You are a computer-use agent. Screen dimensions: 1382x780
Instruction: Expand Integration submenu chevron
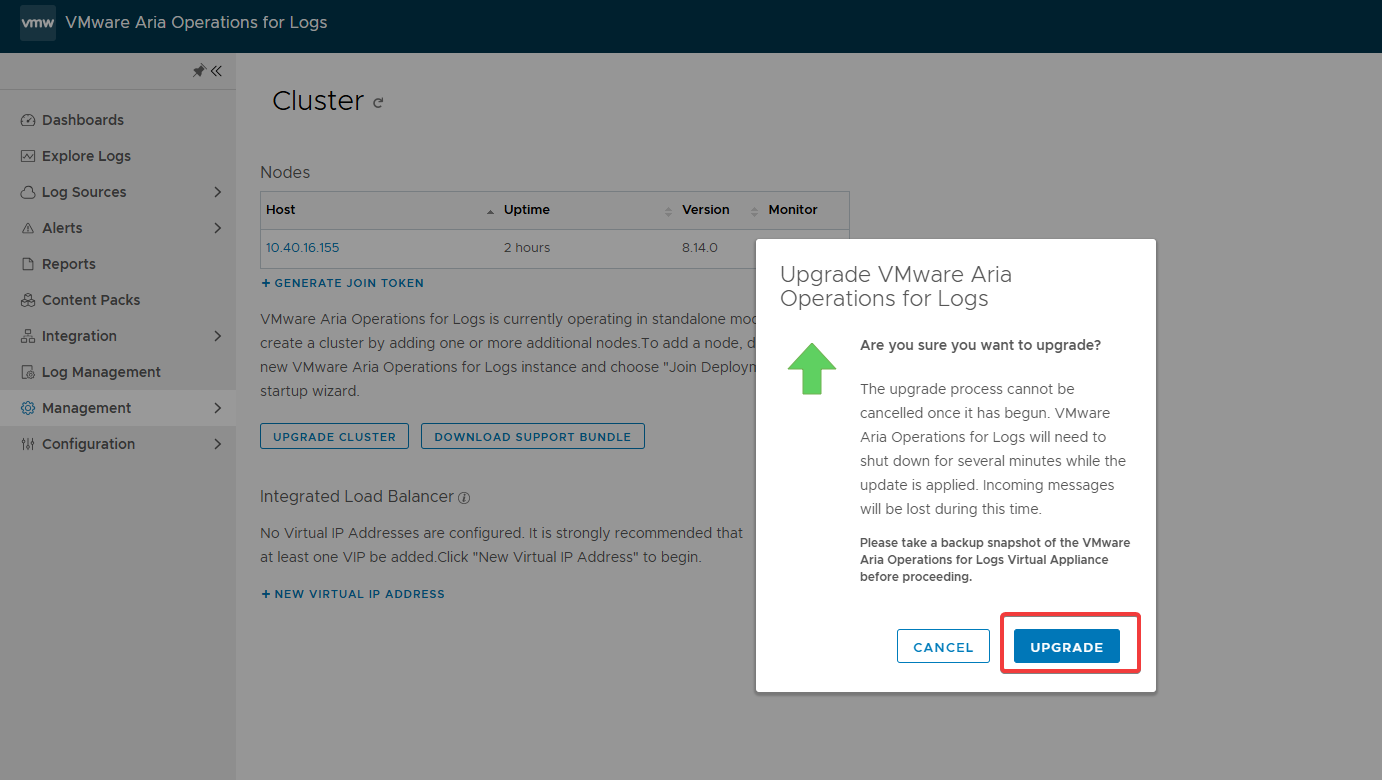click(x=217, y=336)
